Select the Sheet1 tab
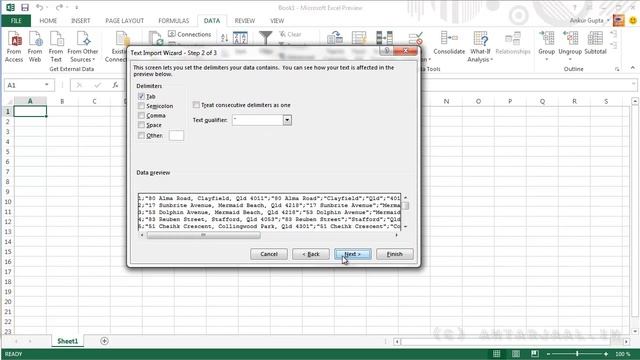 [68, 341]
